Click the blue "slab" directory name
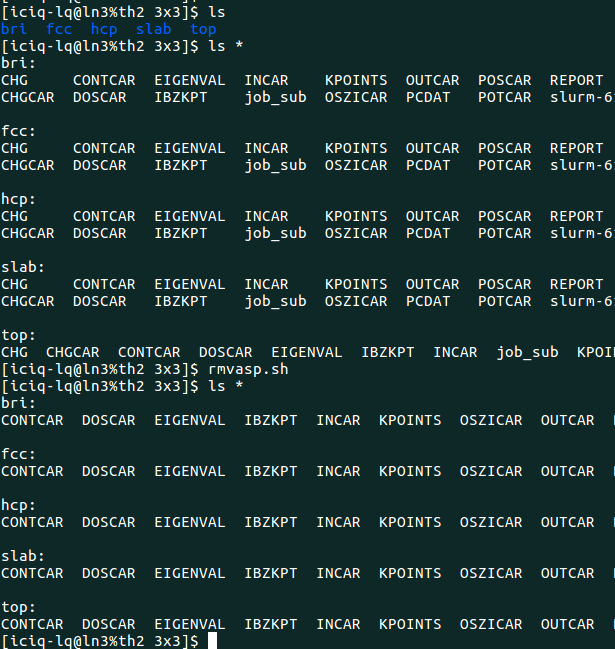Screen dimensions: 615x649 (x=154, y=29)
